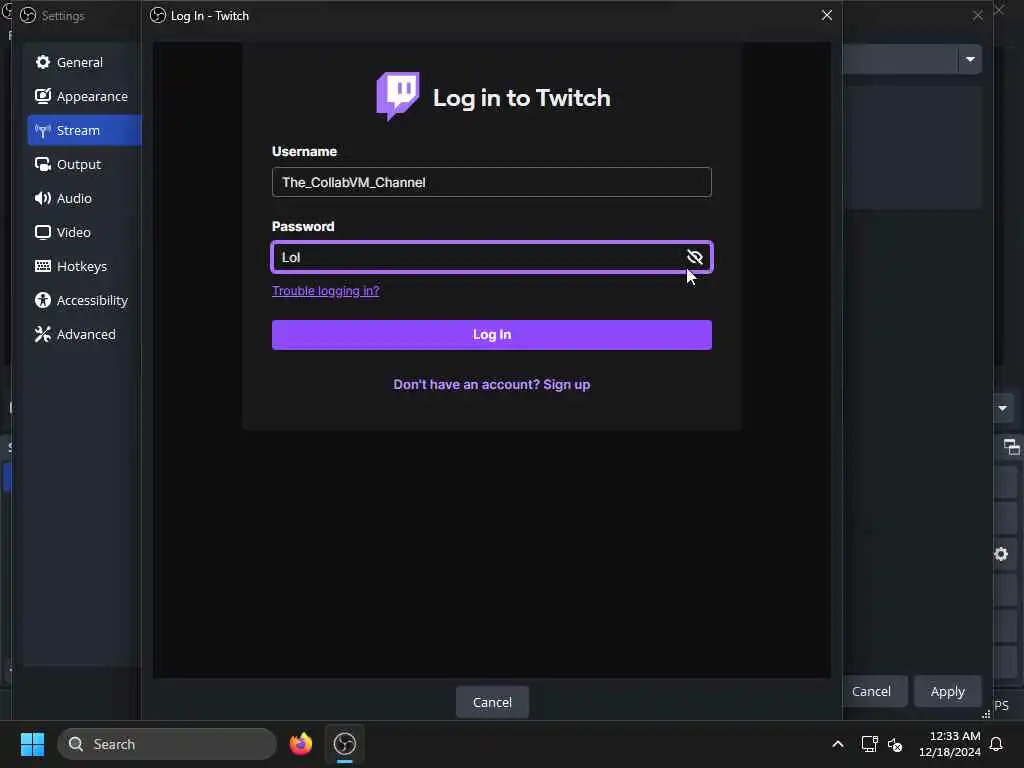Image resolution: width=1024 pixels, height=768 pixels.
Task: Show hidden system tray icons
Action: 837,744
